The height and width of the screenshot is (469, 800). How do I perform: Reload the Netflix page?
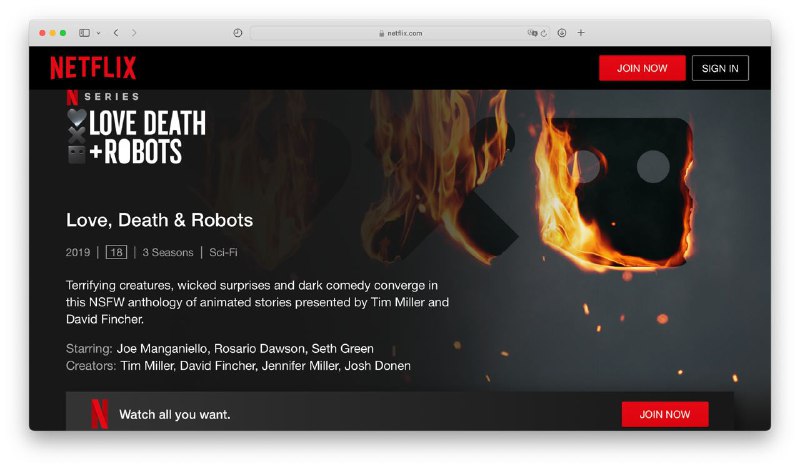(x=544, y=33)
